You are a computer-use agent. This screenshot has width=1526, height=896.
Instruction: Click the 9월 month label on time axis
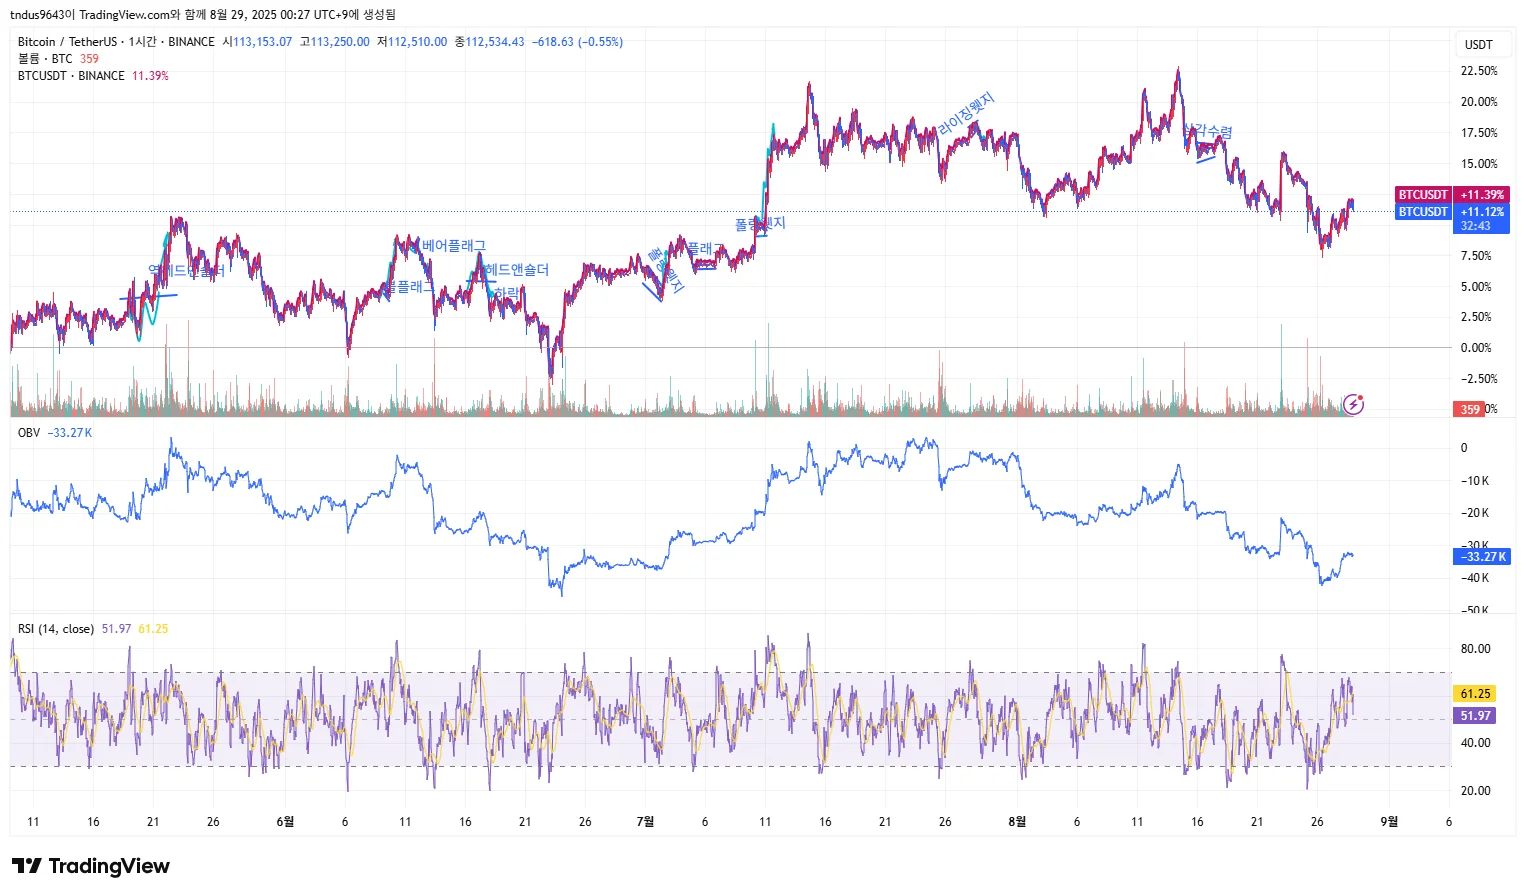coord(1389,822)
